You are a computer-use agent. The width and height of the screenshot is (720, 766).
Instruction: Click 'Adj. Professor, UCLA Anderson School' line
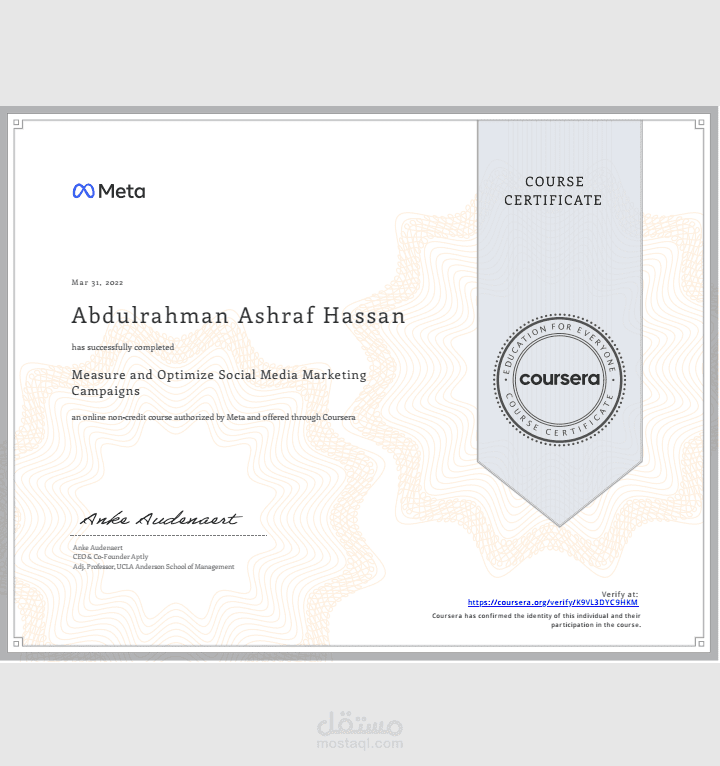tap(153, 567)
